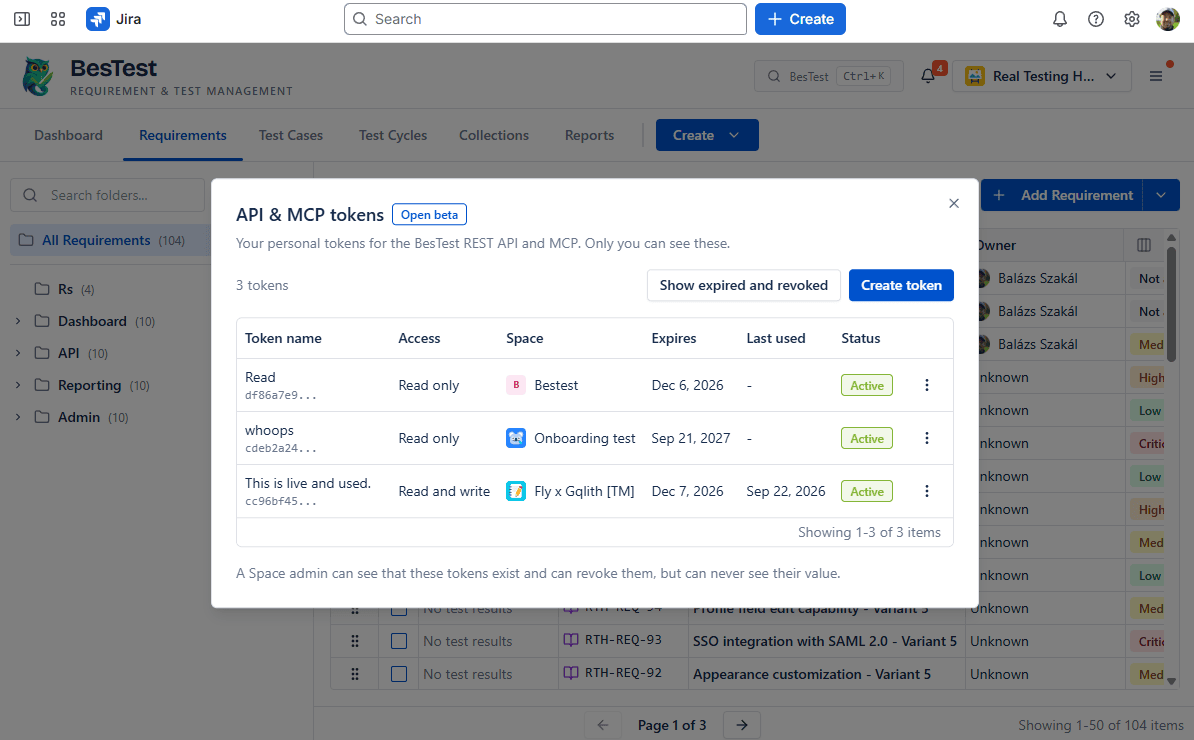Viewport: 1194px width, 740px height.
Task: Switch to the Dashboard tab
Action: pos(69,136)
